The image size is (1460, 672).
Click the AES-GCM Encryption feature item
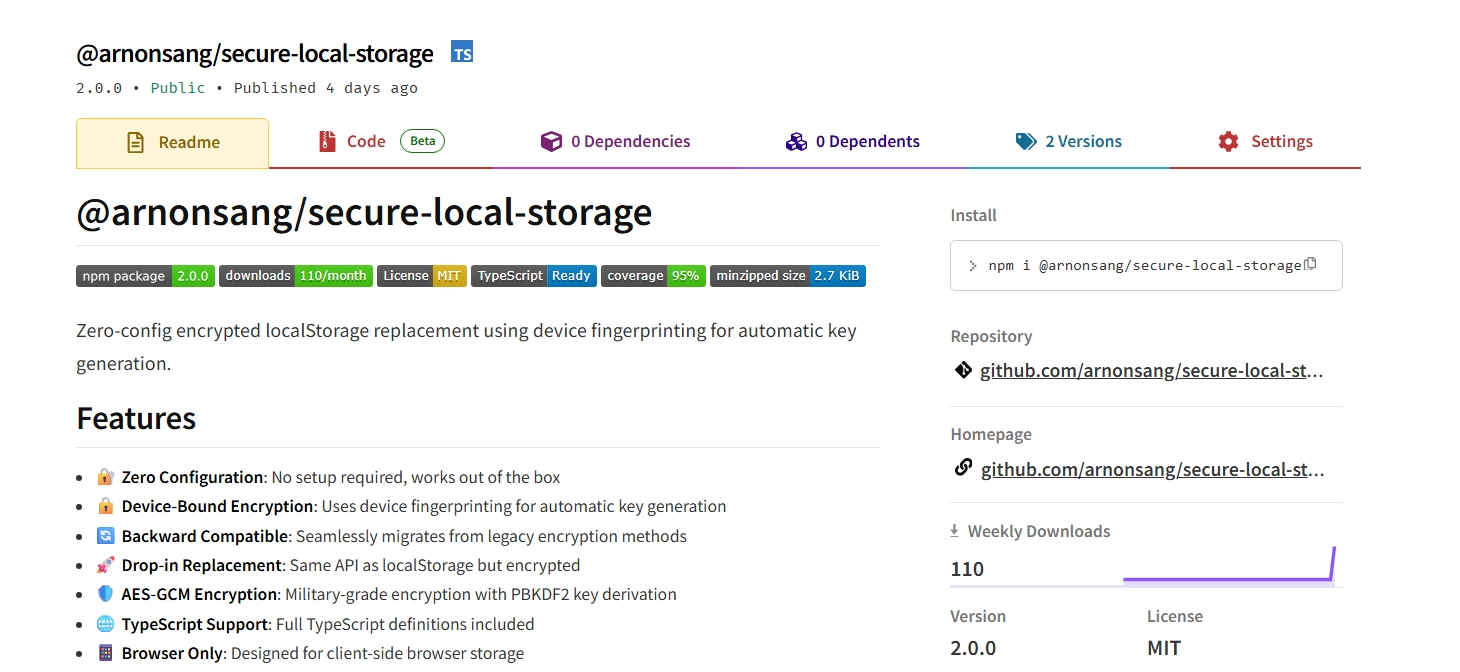click(386, 594)
